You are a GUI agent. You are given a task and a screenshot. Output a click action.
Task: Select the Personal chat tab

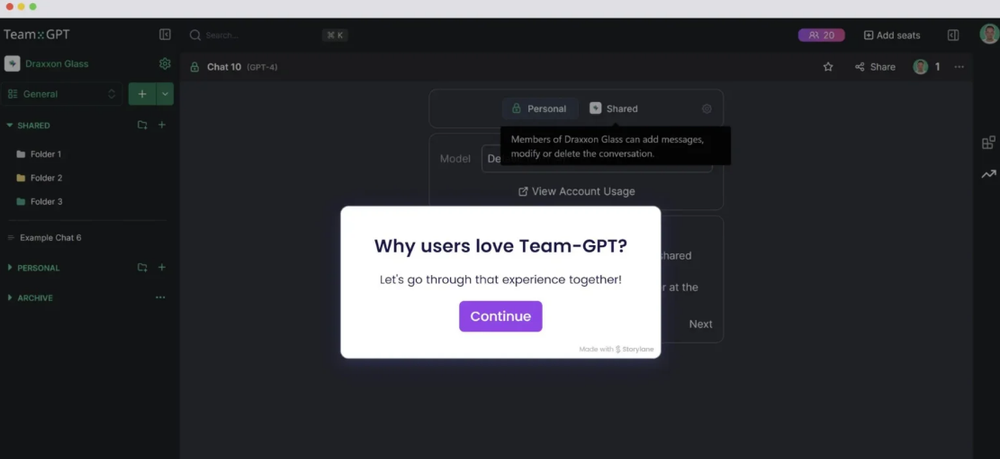point(540,108)
